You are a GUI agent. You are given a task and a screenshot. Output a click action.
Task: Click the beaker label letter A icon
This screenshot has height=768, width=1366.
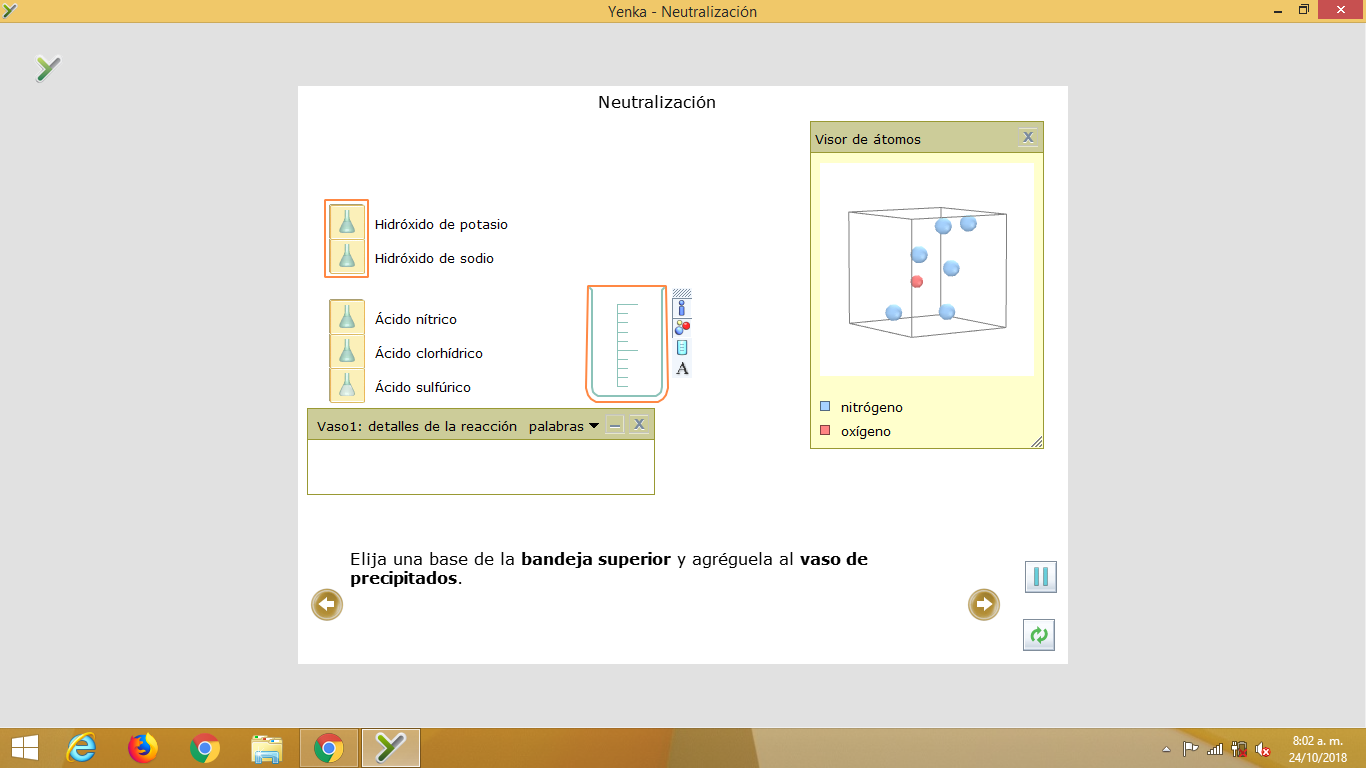click(x=682, y=368)
